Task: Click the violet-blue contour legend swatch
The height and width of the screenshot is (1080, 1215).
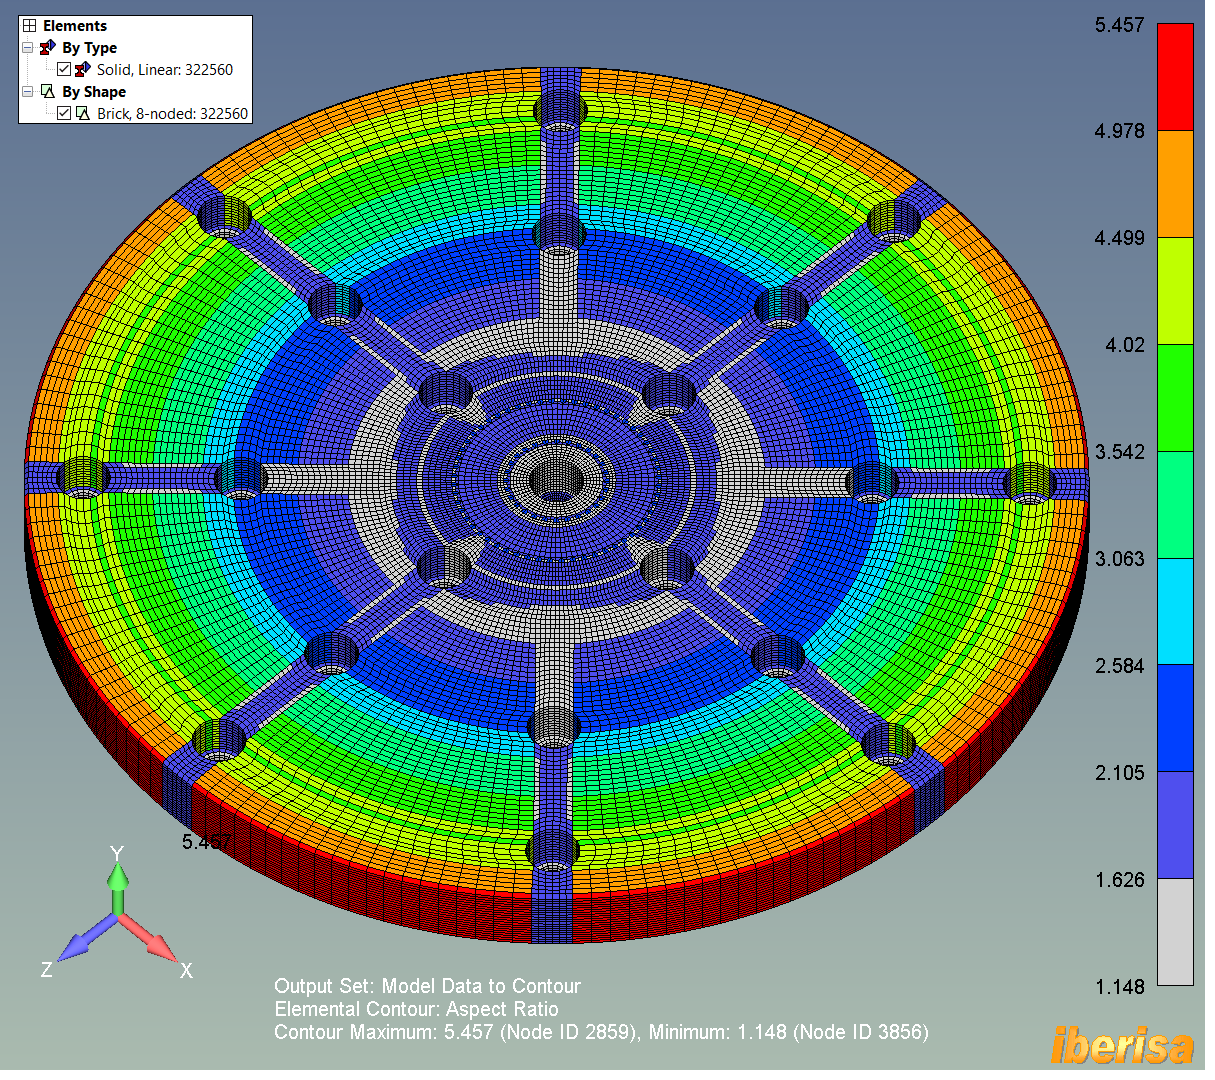Action: click(1175, 825)
